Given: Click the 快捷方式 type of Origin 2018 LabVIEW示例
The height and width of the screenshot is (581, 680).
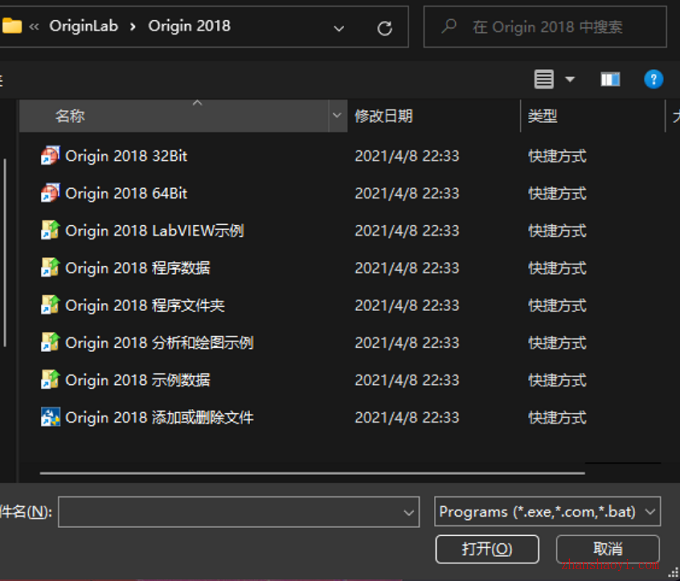Looking at the screenshot, I should (557, 231).
